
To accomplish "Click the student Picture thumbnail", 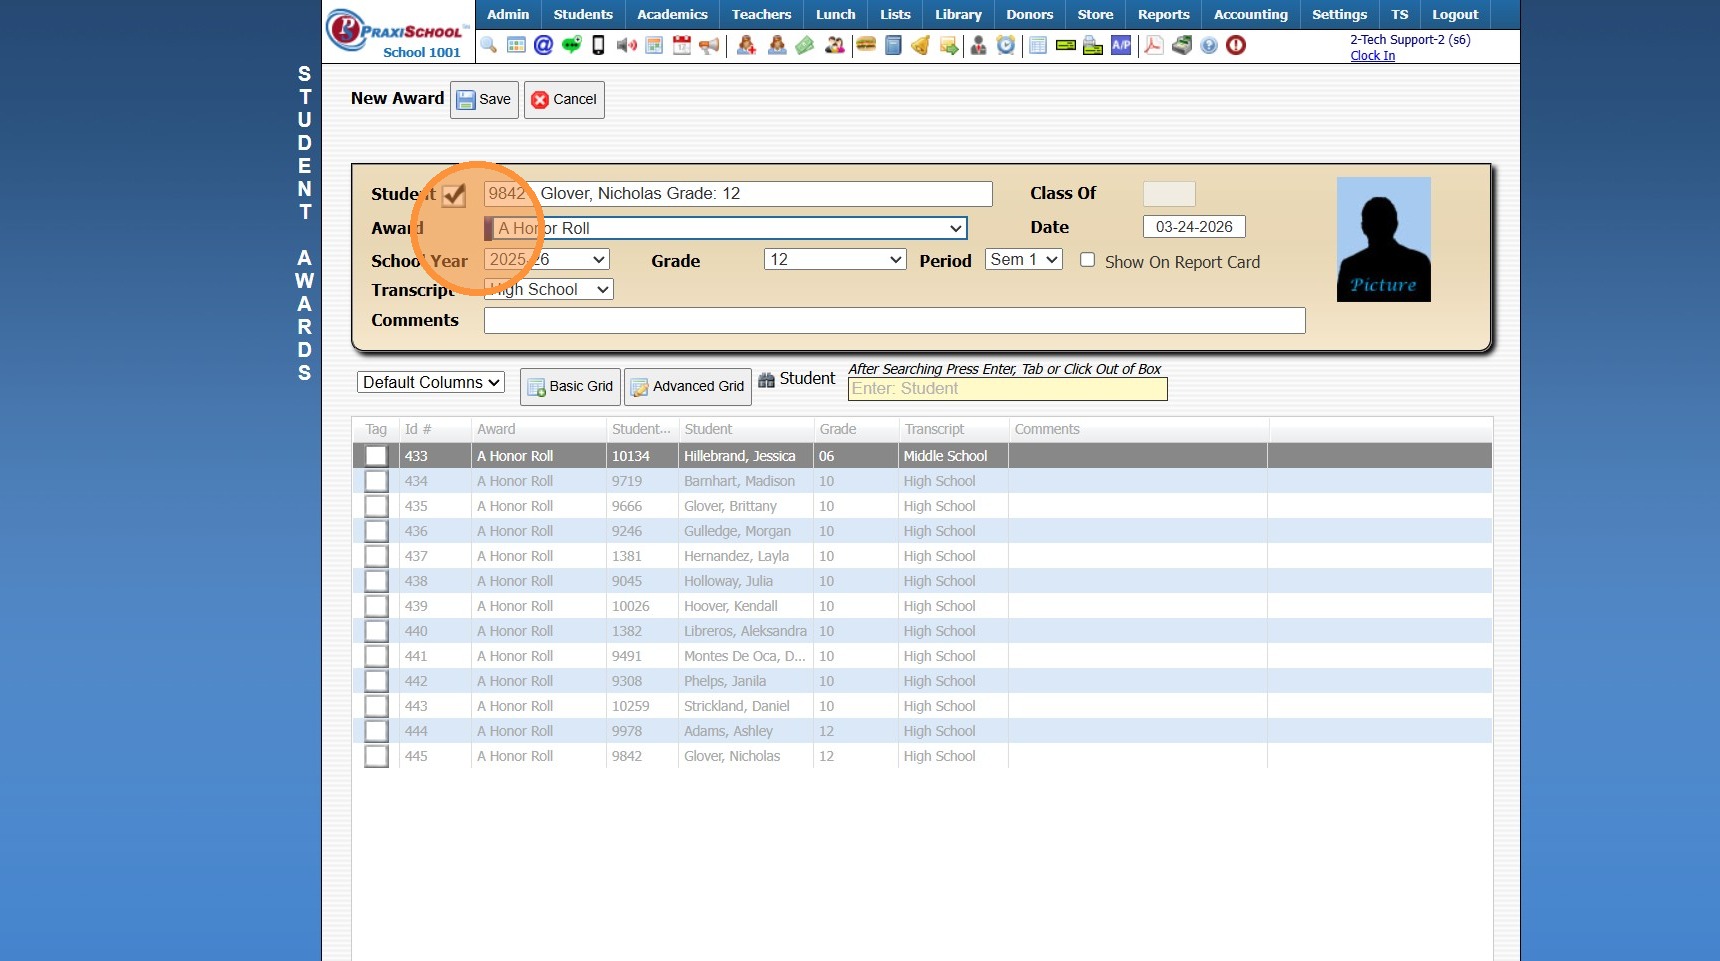I will pyautogui.click(x=1383, y=240).
